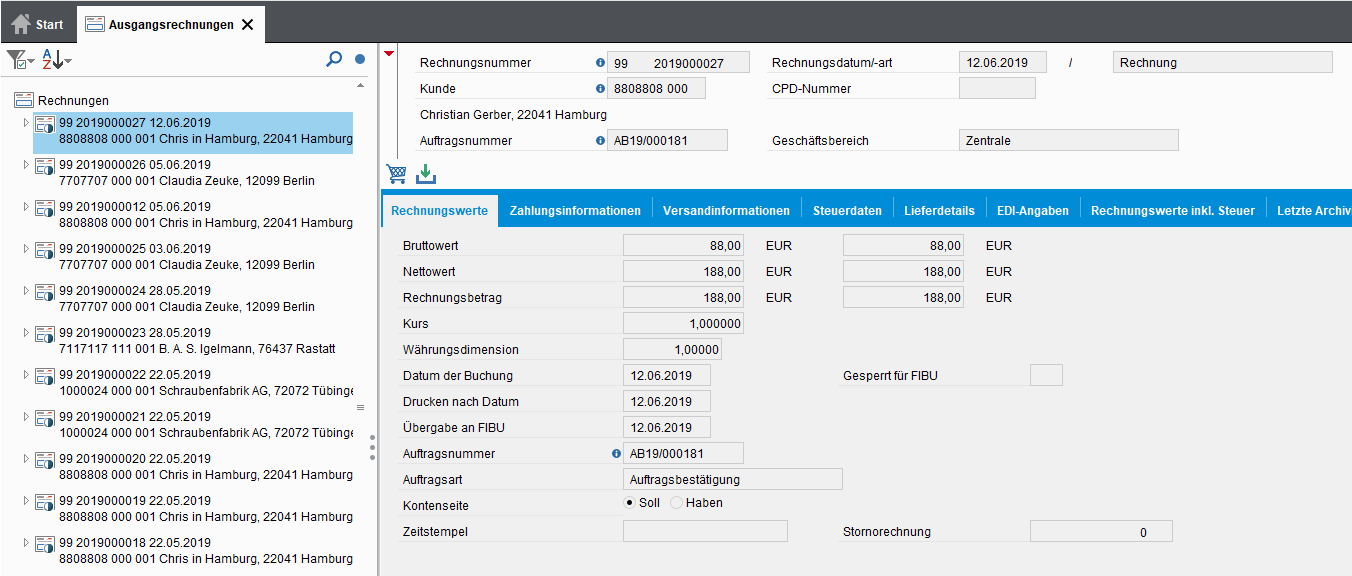Click the Auftragsart field Auftragsbestätigung
This screenshot has height=576, width=1352.
tap(732, 479)
